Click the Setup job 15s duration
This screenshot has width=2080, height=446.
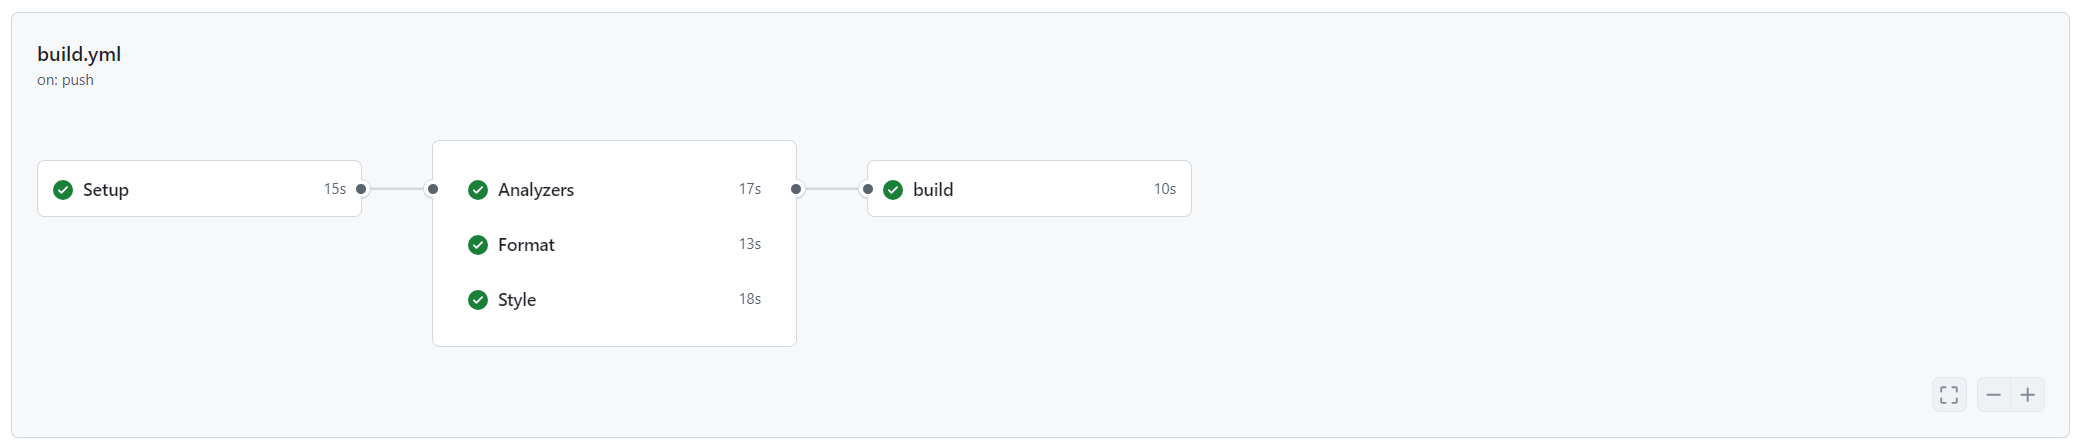(335, 189)
